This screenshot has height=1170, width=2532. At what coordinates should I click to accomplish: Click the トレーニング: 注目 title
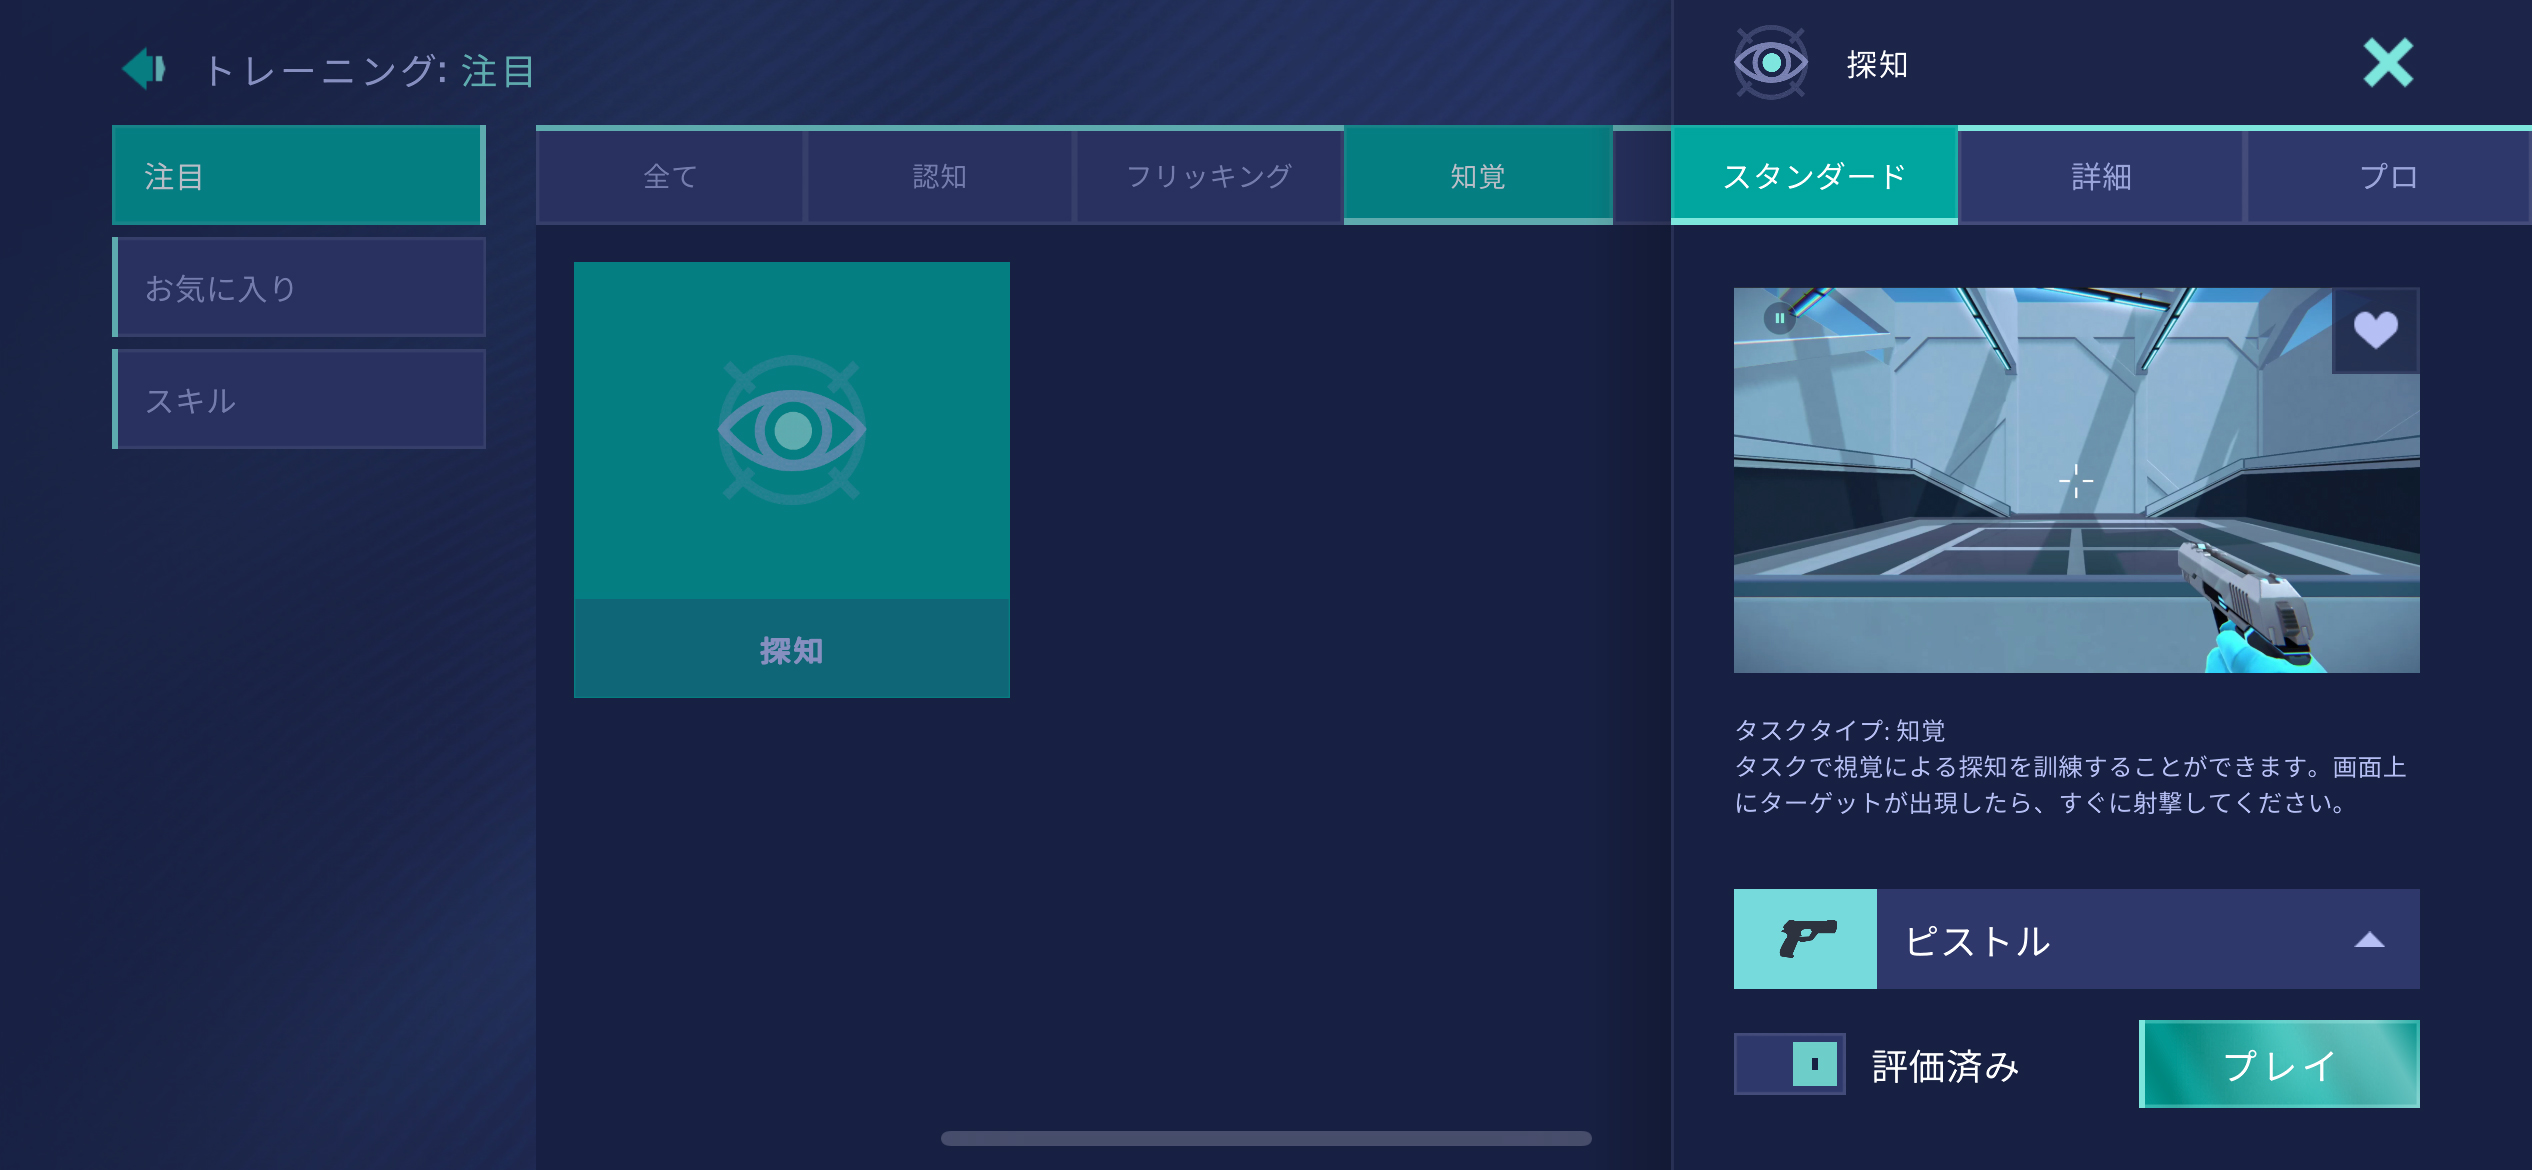369,70
